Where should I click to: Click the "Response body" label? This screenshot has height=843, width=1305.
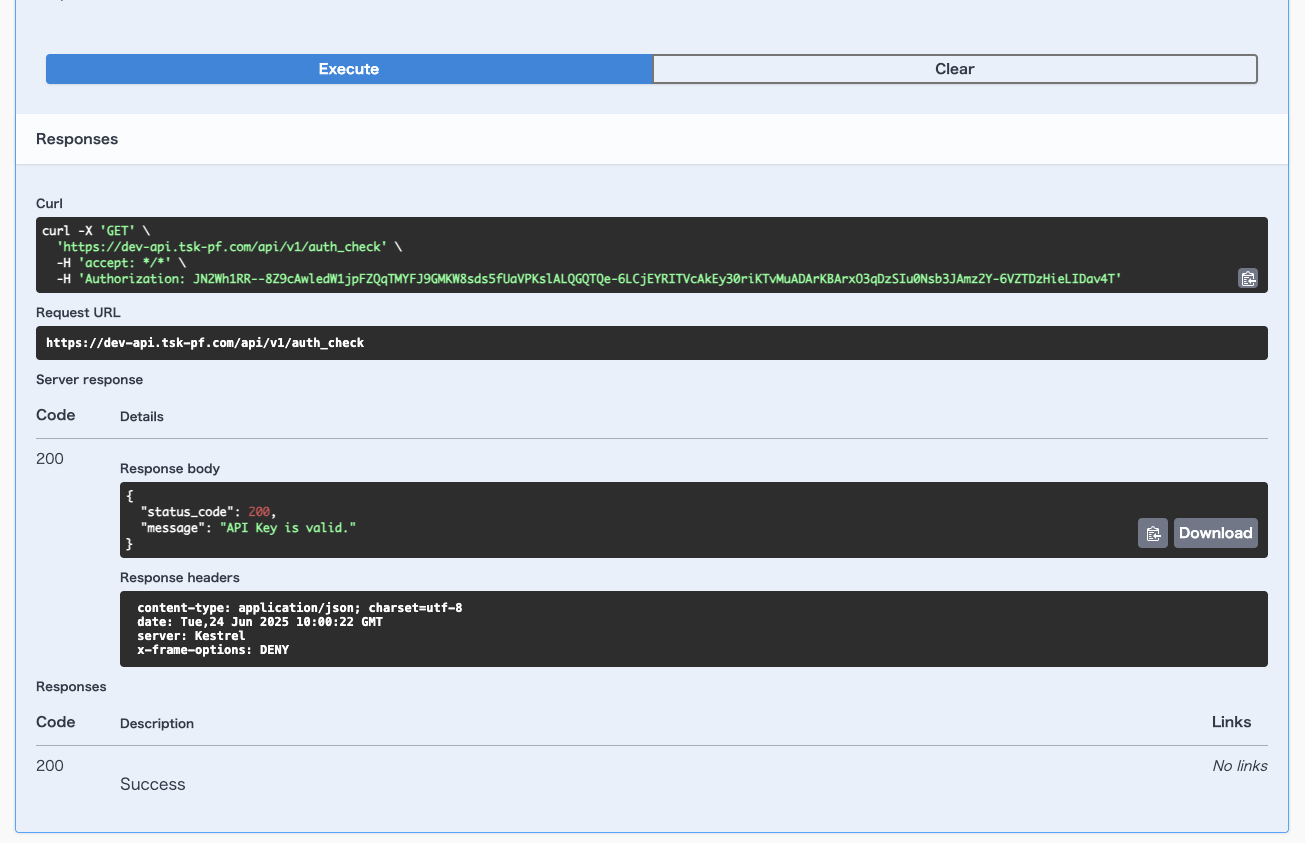point(170,468)
